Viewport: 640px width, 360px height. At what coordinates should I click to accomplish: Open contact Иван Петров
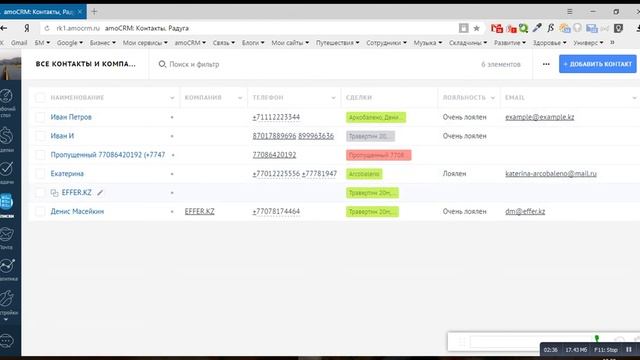71,117
